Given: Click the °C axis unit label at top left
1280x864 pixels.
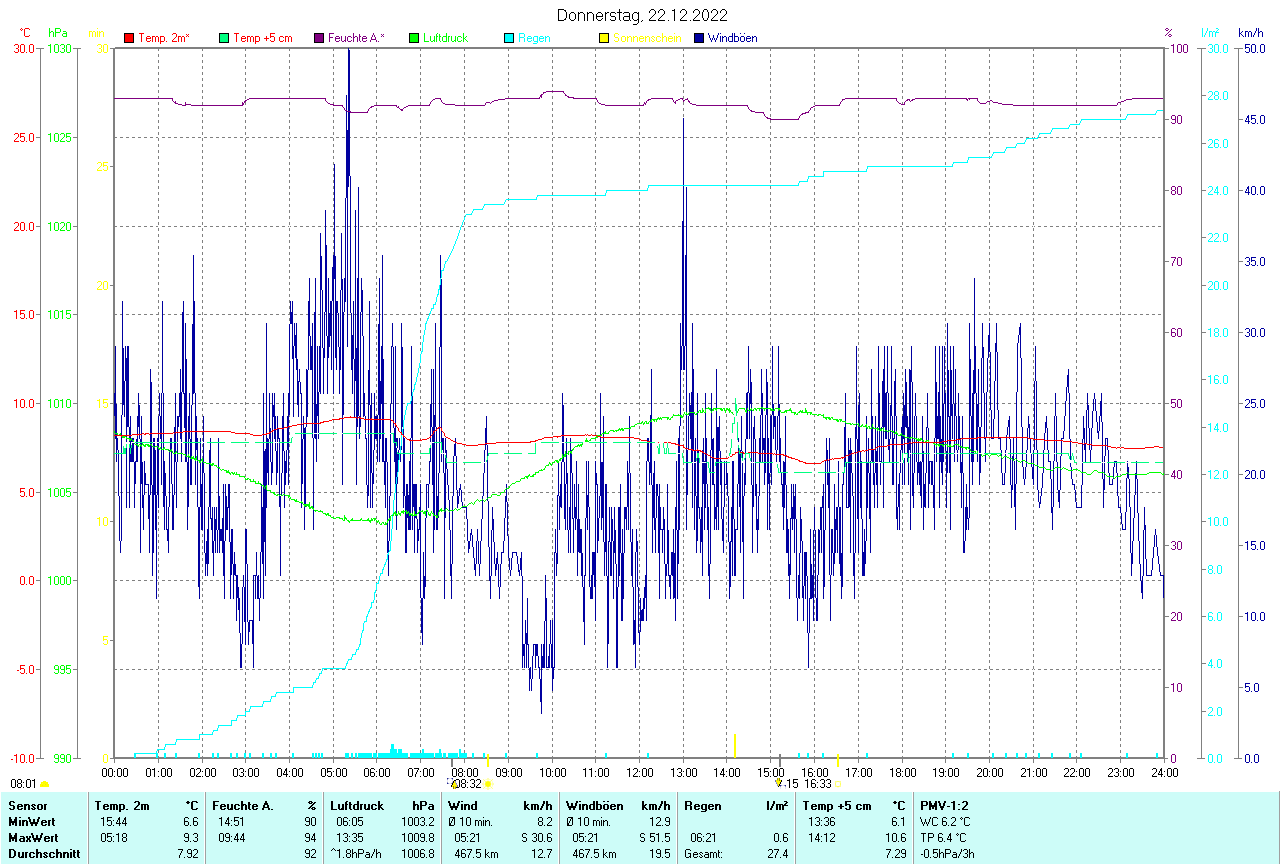Looking at the screenshot, I should coord(25,33).
